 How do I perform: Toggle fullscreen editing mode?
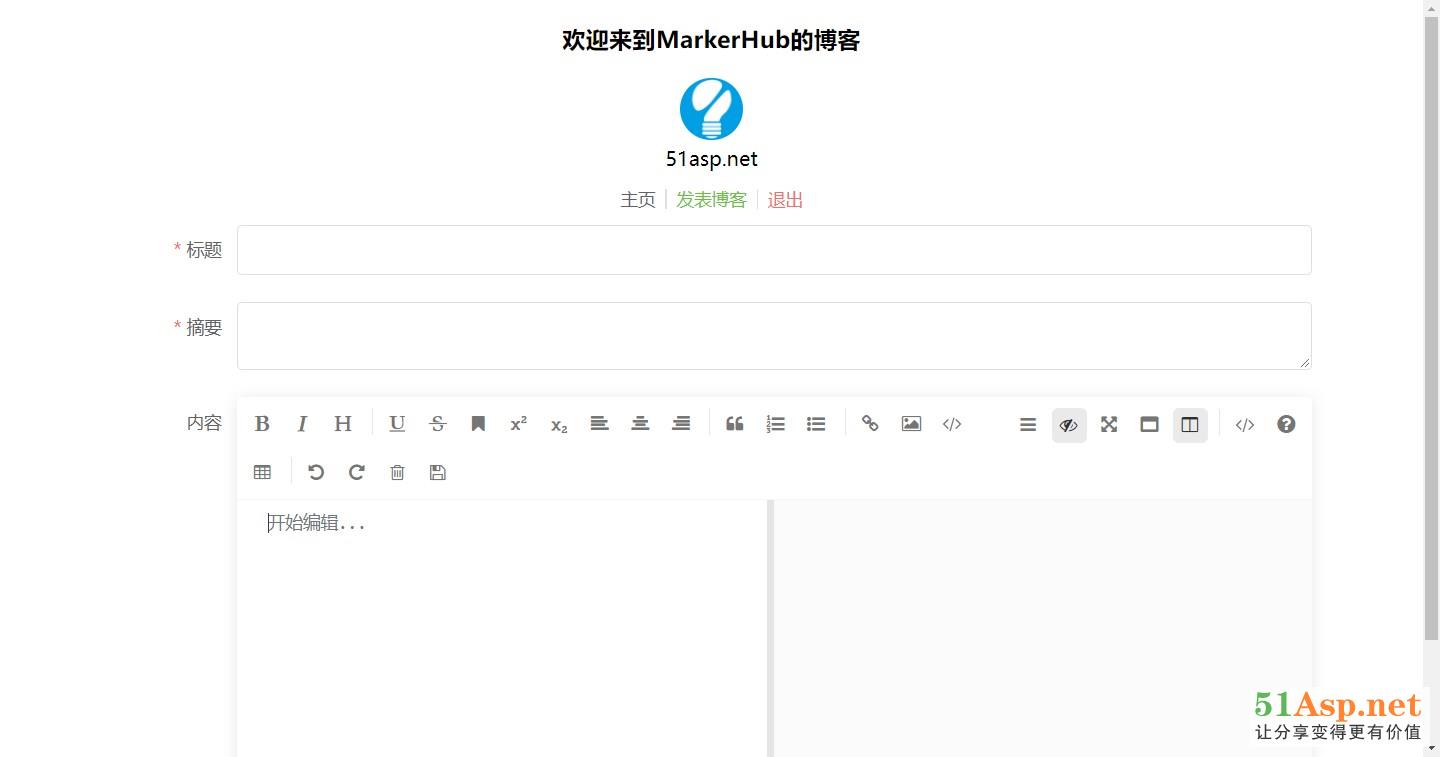tap(1109, 424)
